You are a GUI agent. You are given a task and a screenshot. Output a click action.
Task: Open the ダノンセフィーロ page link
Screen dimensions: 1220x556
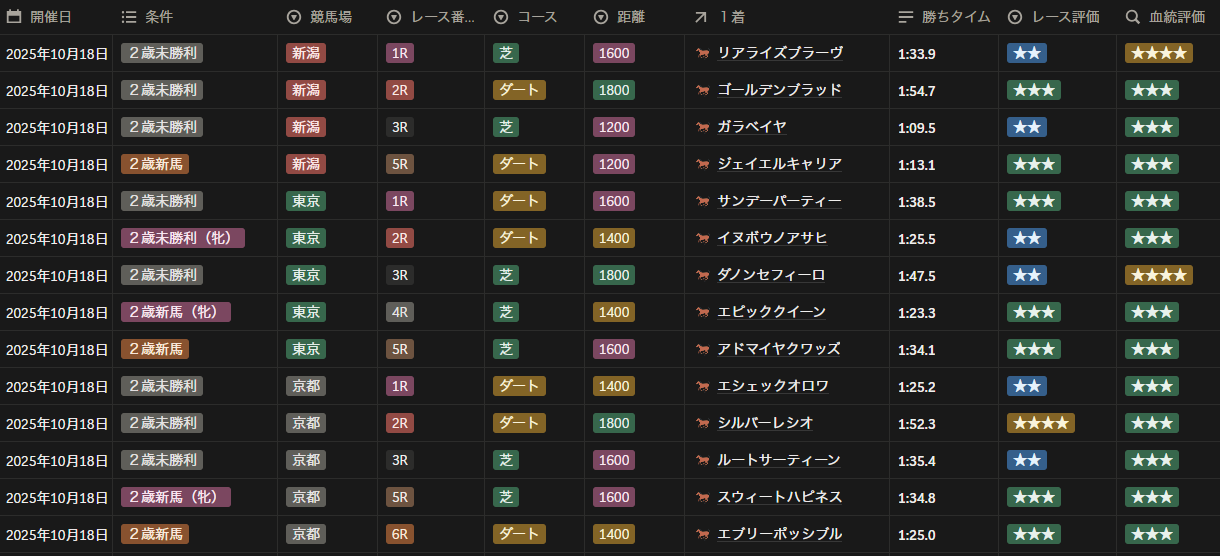pyautogui.click(x=771, y=275)
